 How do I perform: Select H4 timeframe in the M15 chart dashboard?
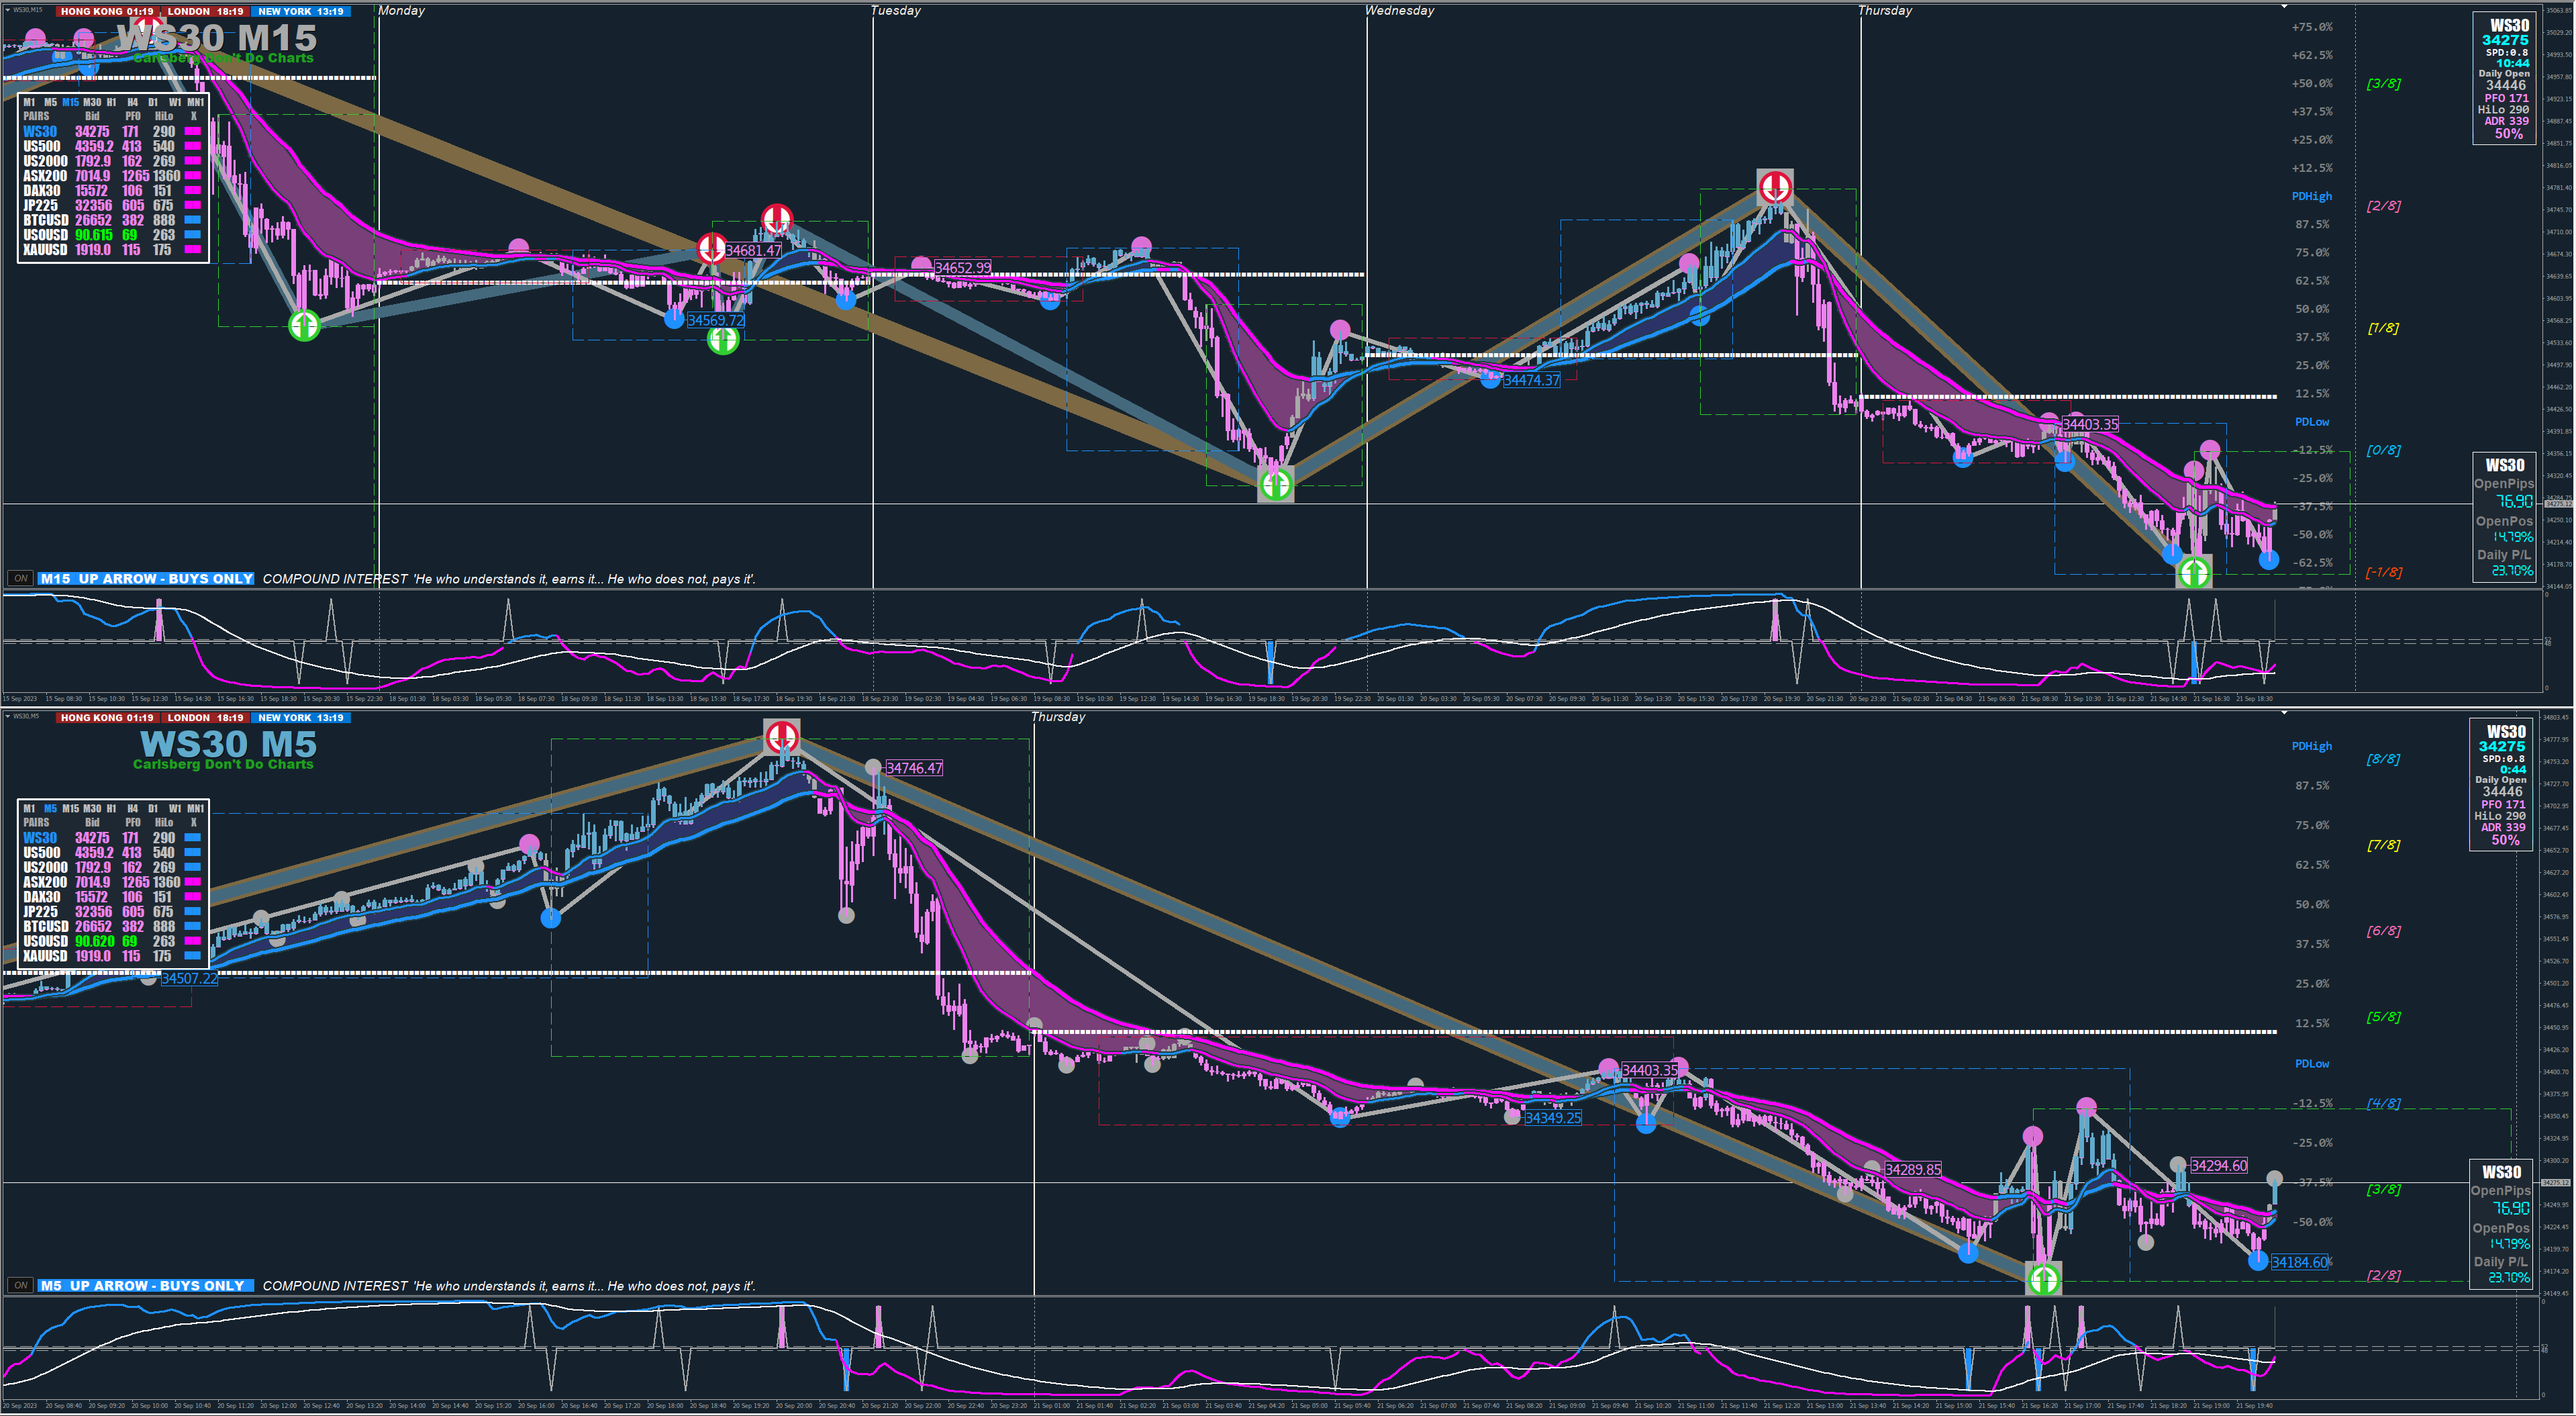click(133, 102)
